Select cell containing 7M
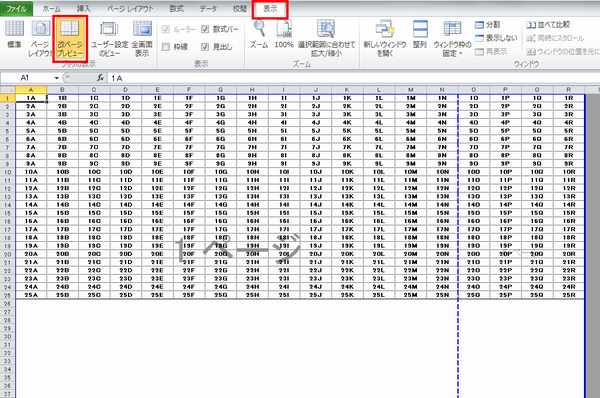The height and width of the screenshot is (398, 600). pyautogui.click(x=411, y=147)
